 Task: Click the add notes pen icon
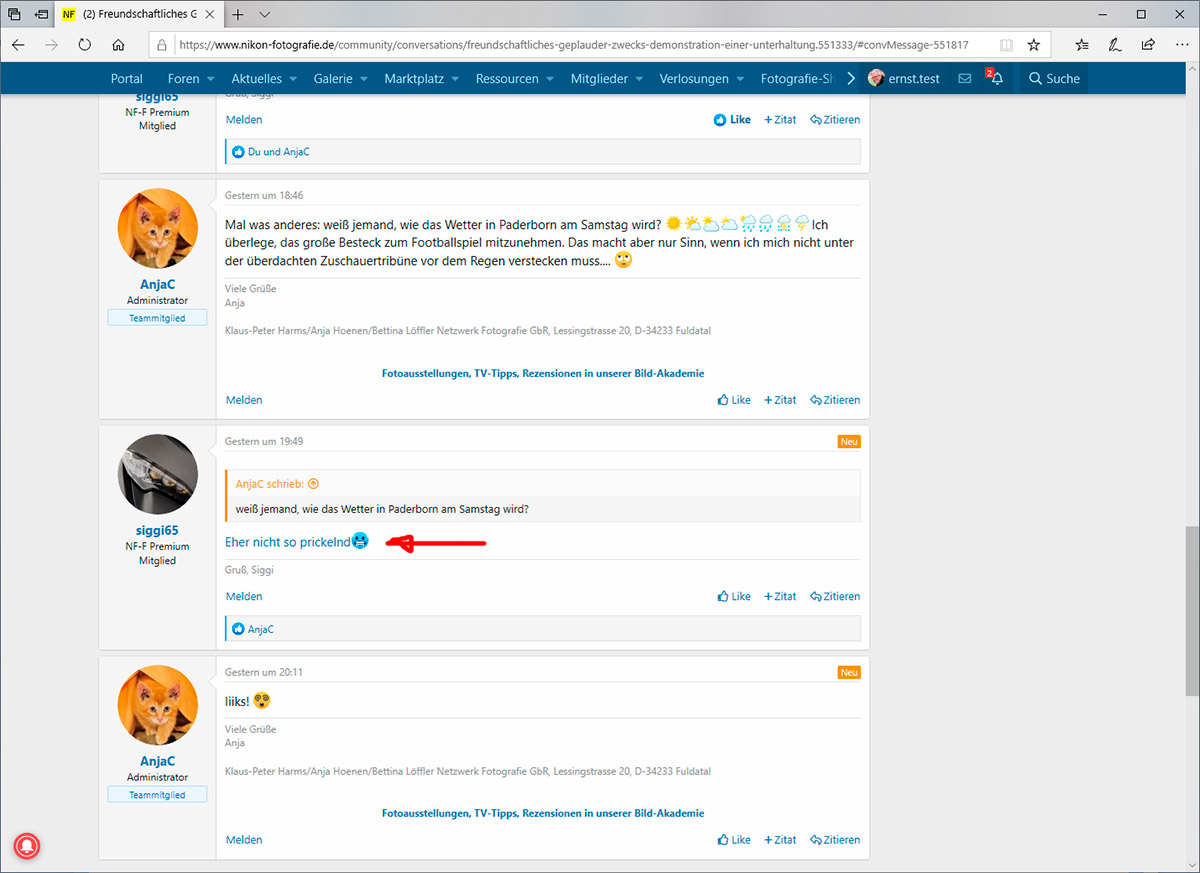[1115, 45]
